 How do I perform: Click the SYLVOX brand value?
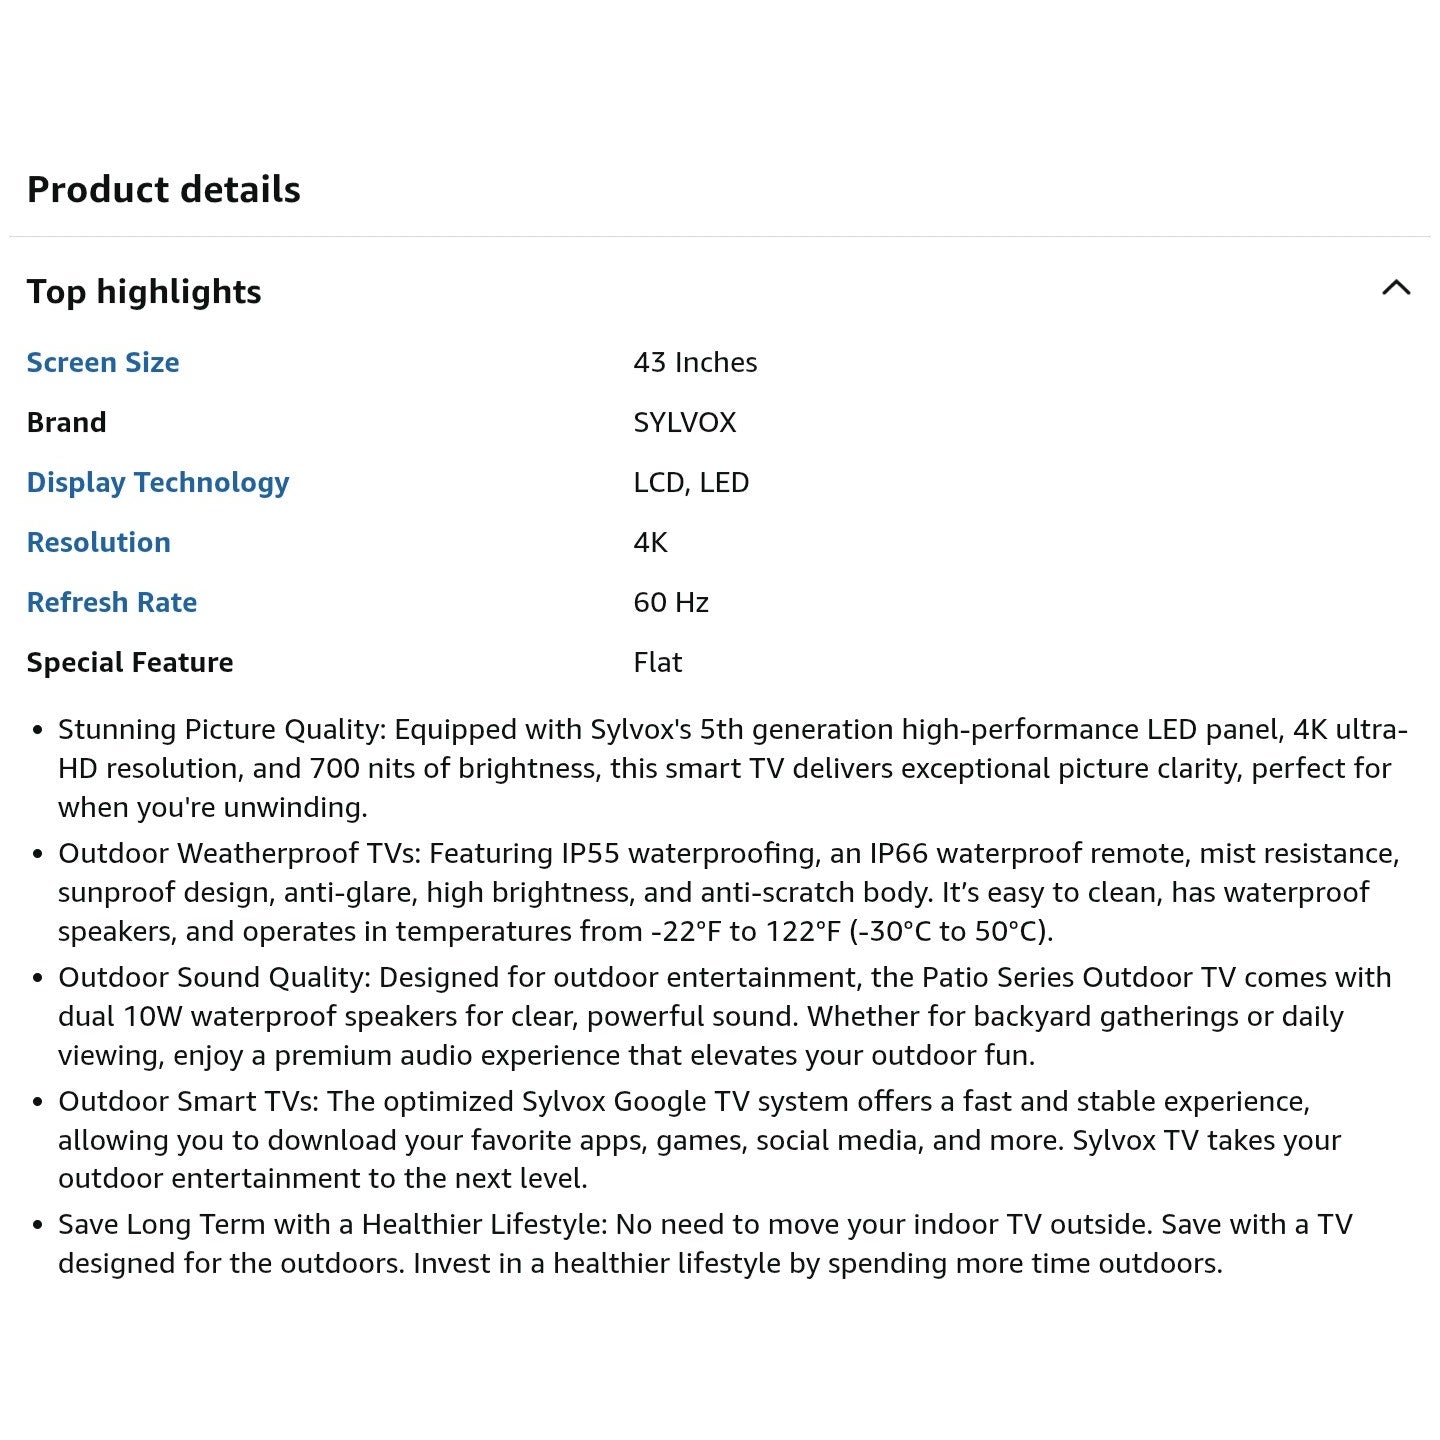[x=685, y=422]
